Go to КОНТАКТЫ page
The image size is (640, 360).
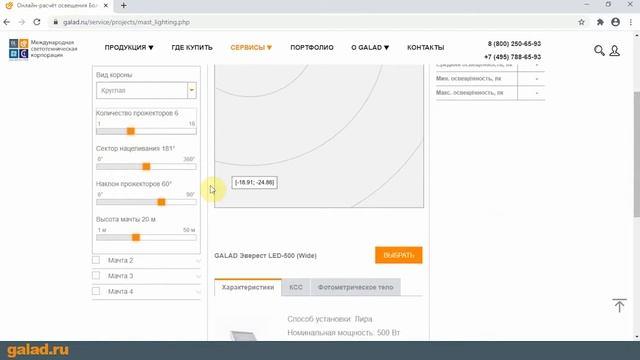point(425,47)
